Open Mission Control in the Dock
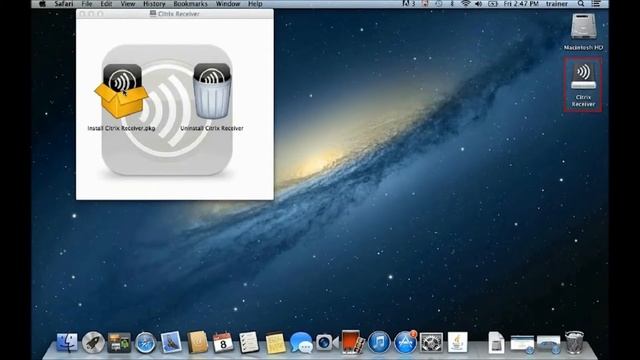Screen dimensions: 640x360 (x=119, y=342)
